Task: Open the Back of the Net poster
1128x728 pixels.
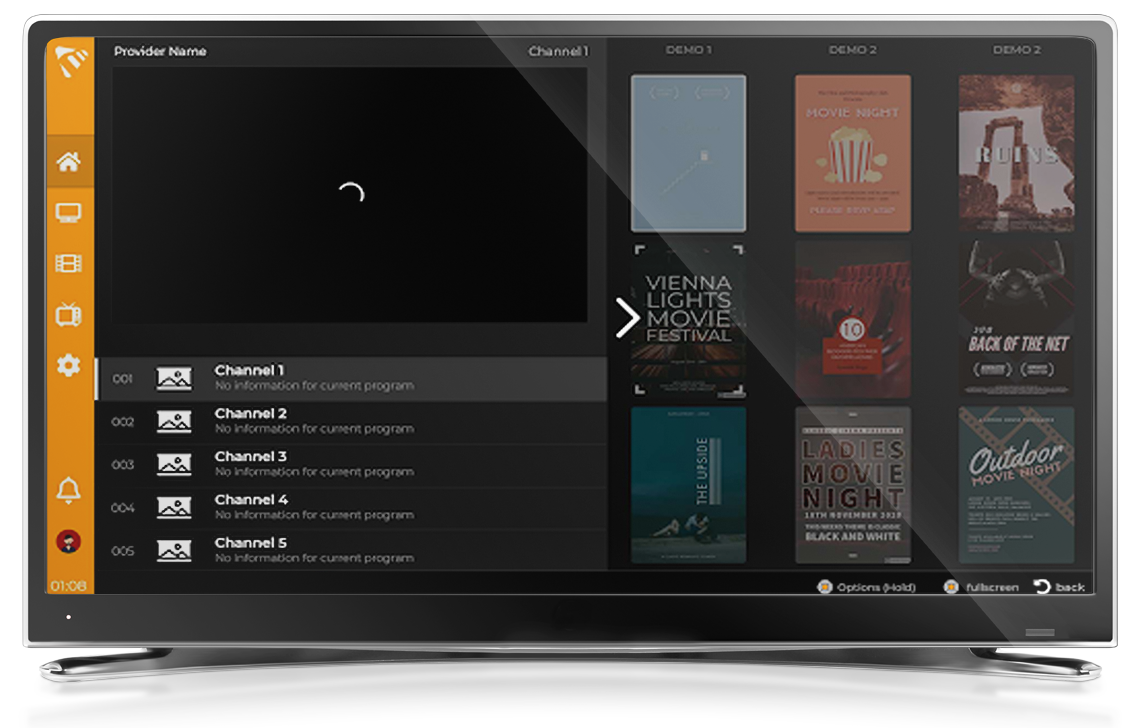Action: click(1016, 319)
